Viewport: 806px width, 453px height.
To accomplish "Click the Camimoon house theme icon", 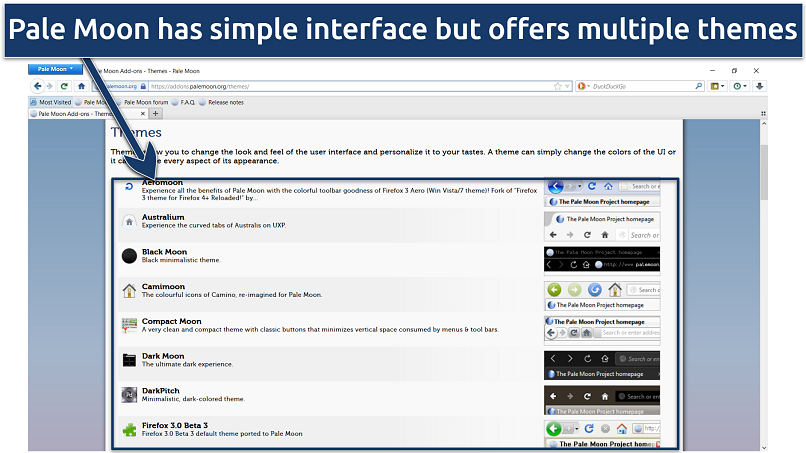I will (x=129, y=291).
